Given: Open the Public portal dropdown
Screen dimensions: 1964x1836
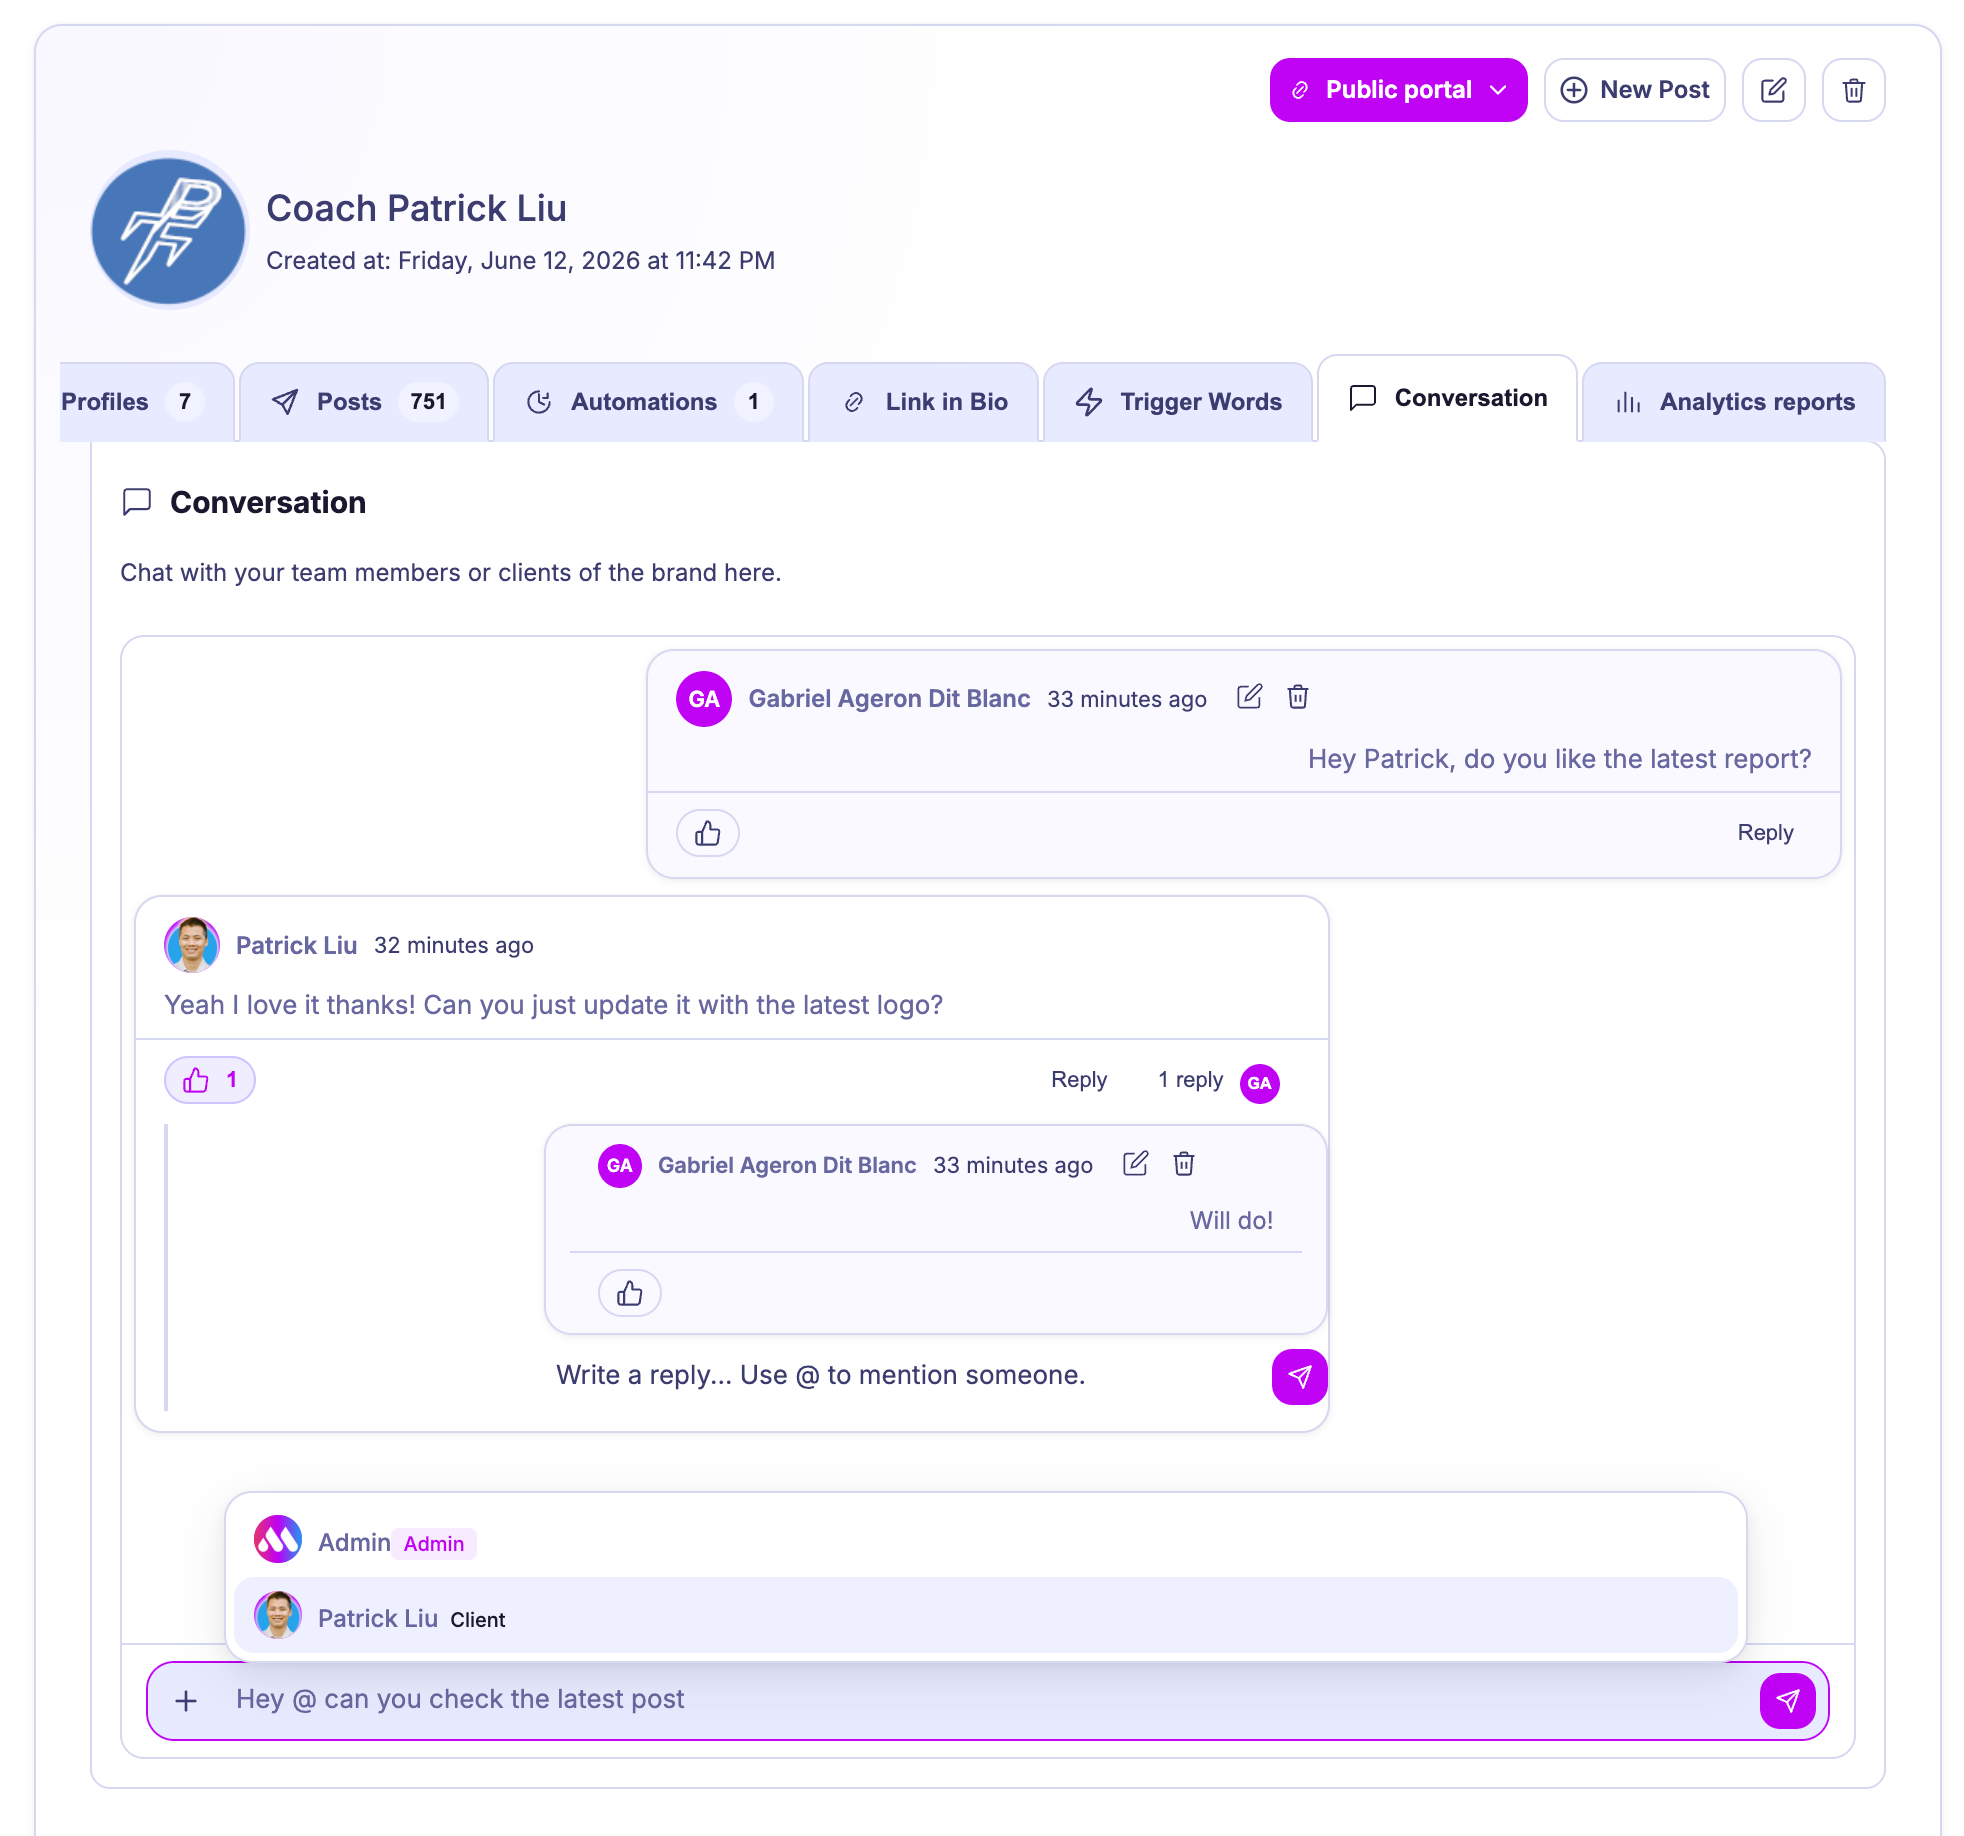Looking at the screenshot, I should click(x=1398, y=90).
